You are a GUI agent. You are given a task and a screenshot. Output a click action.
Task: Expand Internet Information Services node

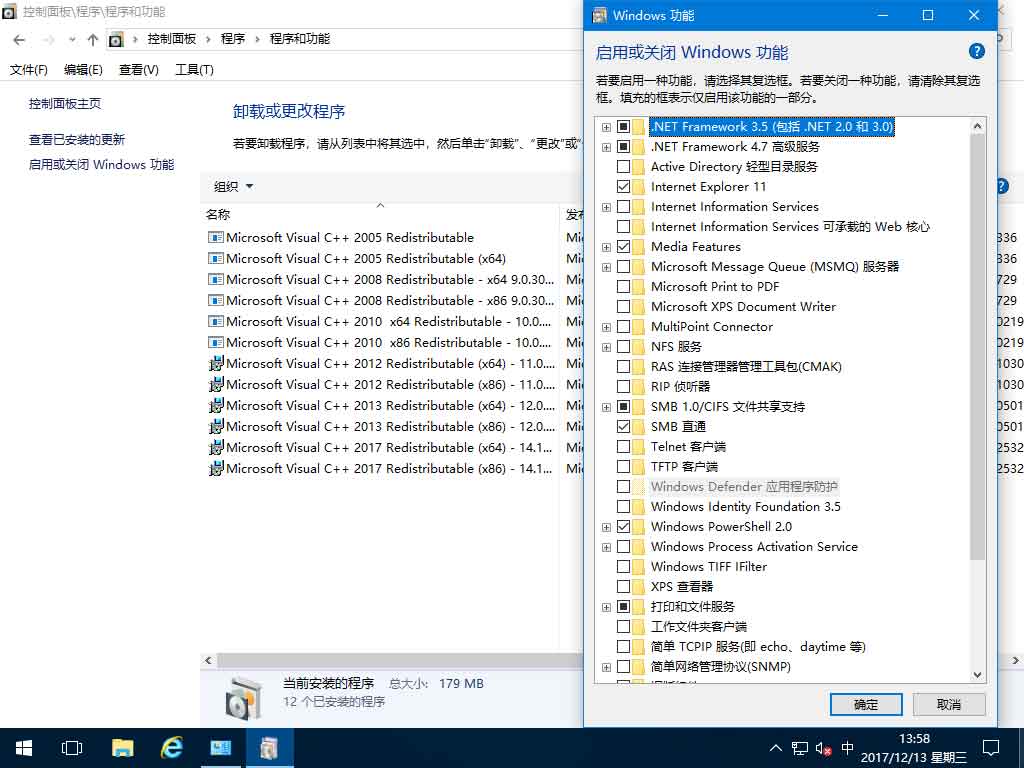pos(607,208)
